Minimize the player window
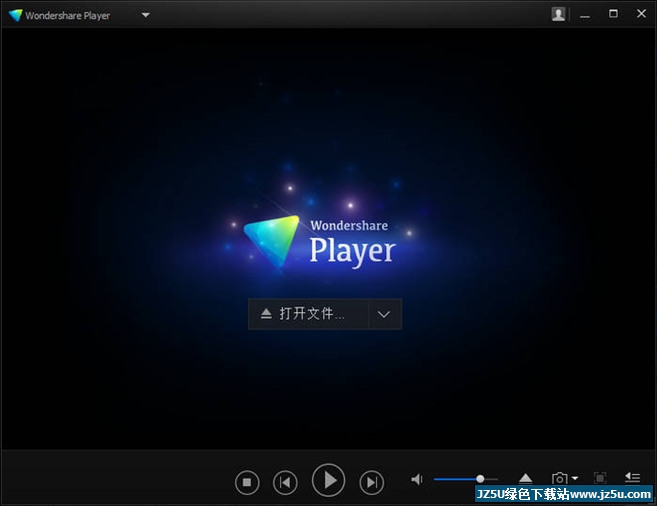 click(x=585, y=15)
